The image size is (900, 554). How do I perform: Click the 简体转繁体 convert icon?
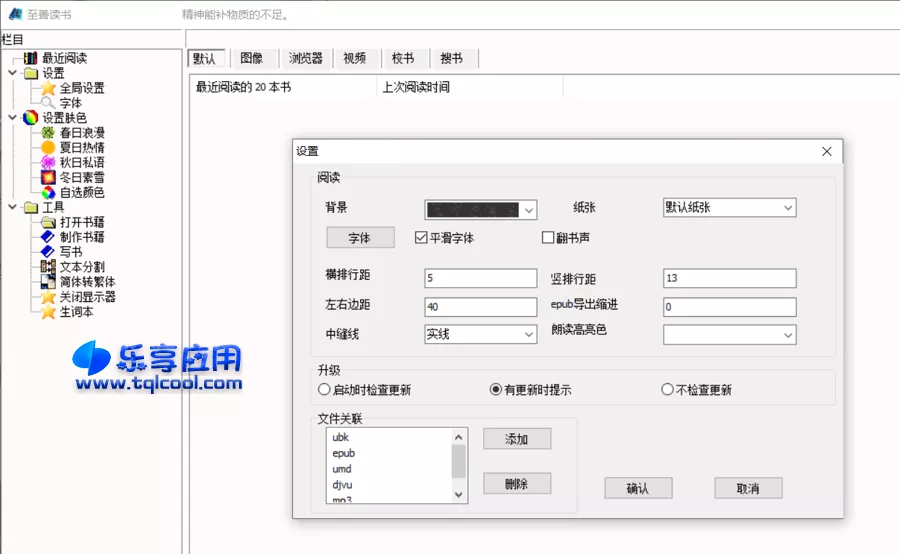[48, 282]
